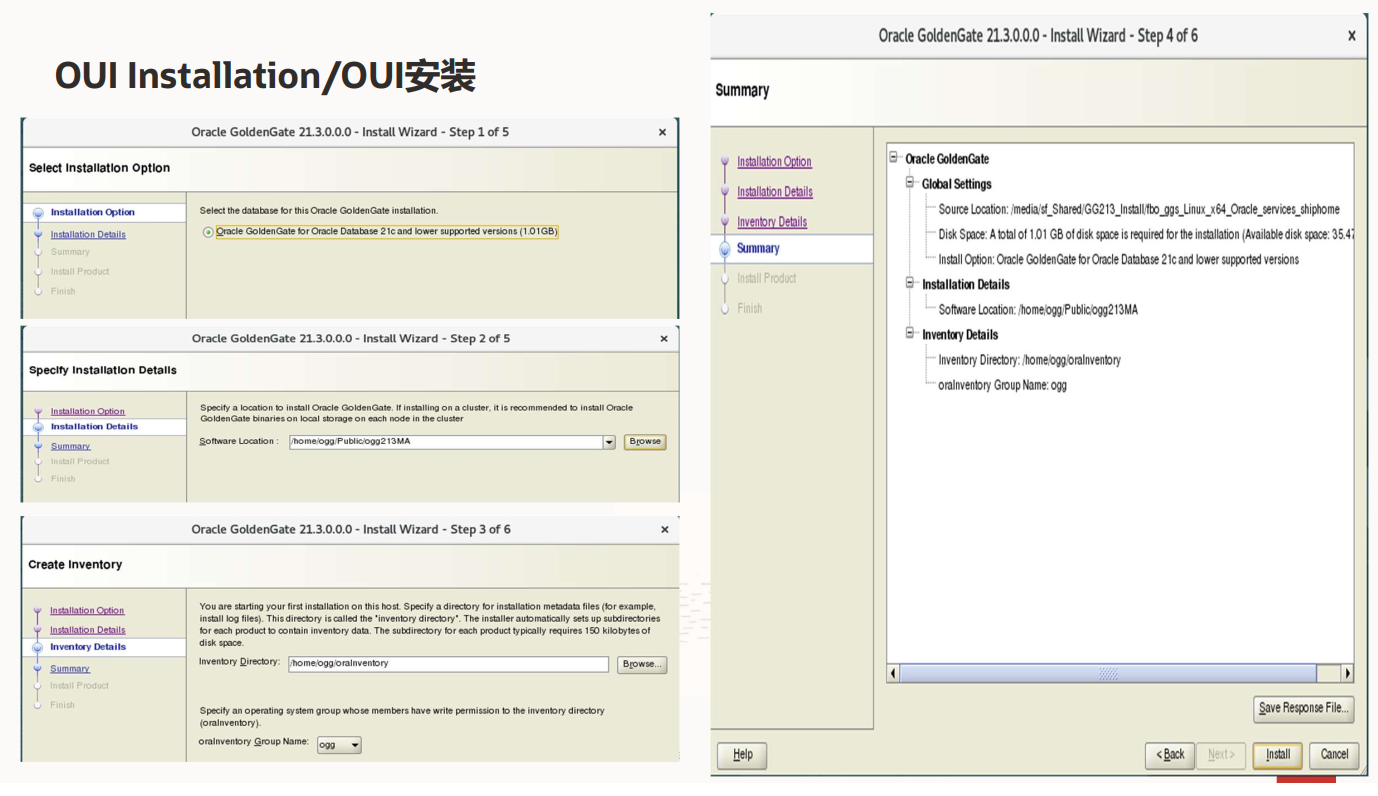Select the Oracle GoldenGate tree label
The height and width of the screenshot is (796, 1378).
947,159
